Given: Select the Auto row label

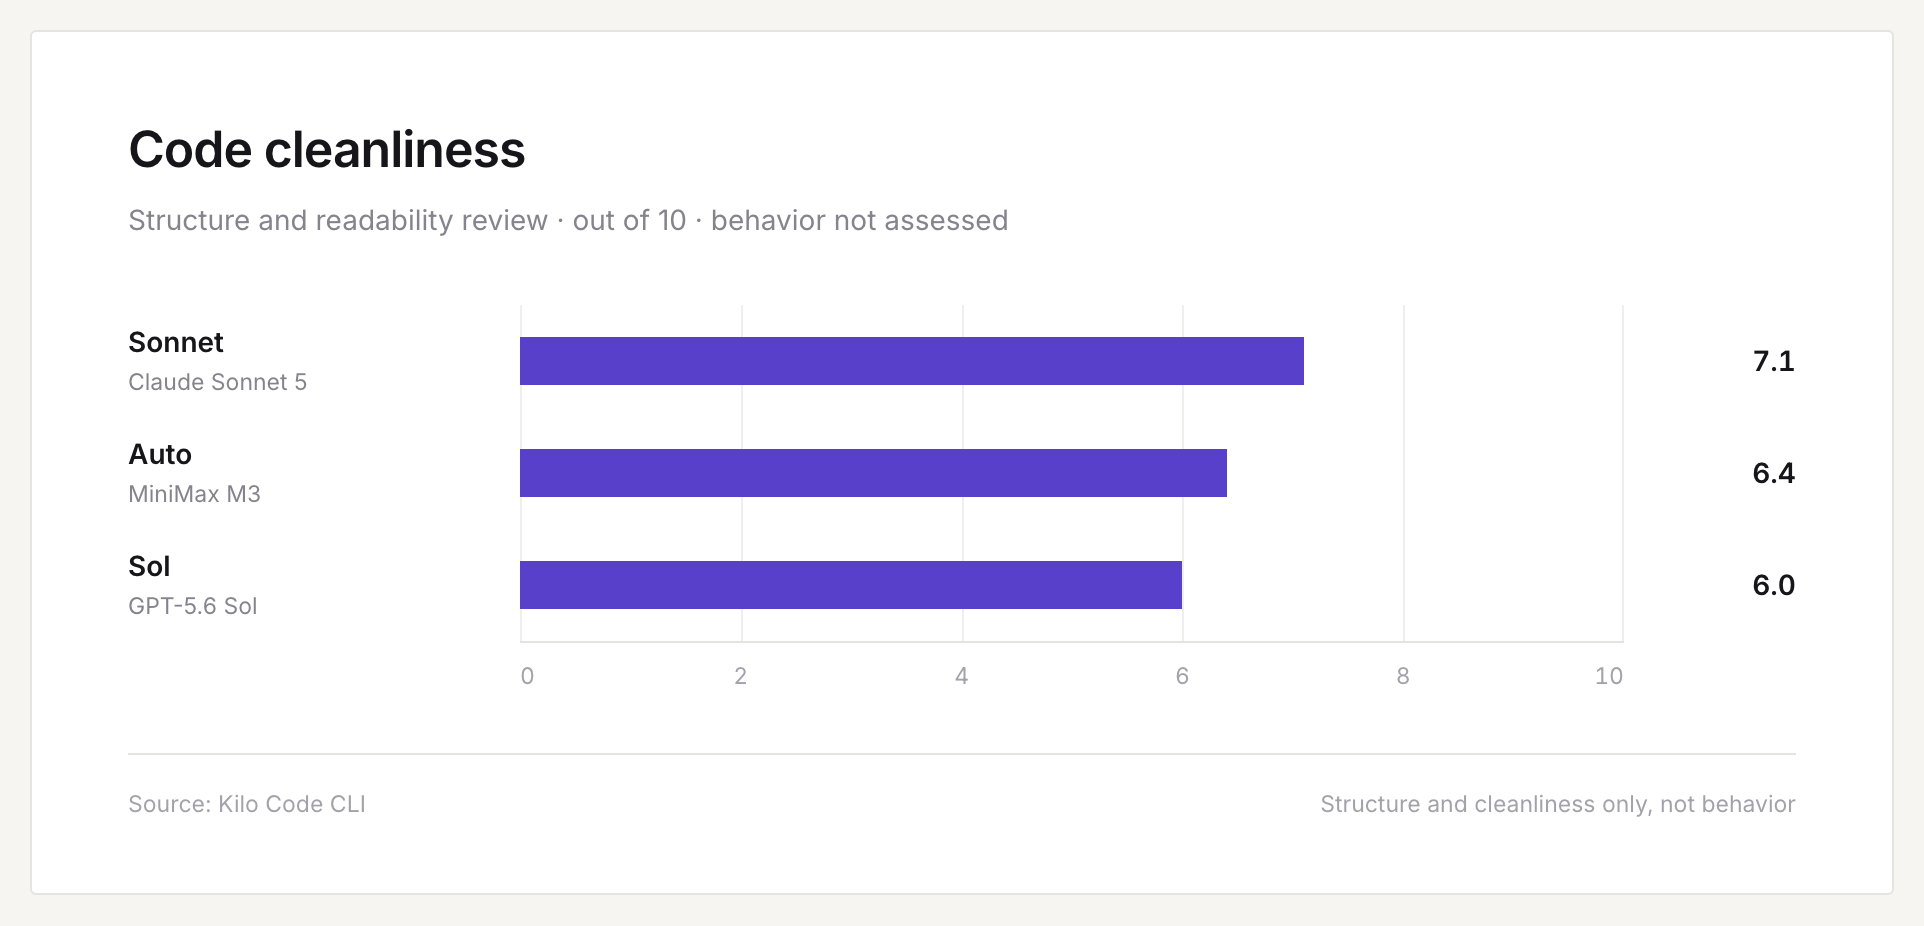Looking at the screenshot, I should pyautogui.click(x=160, y=454).
